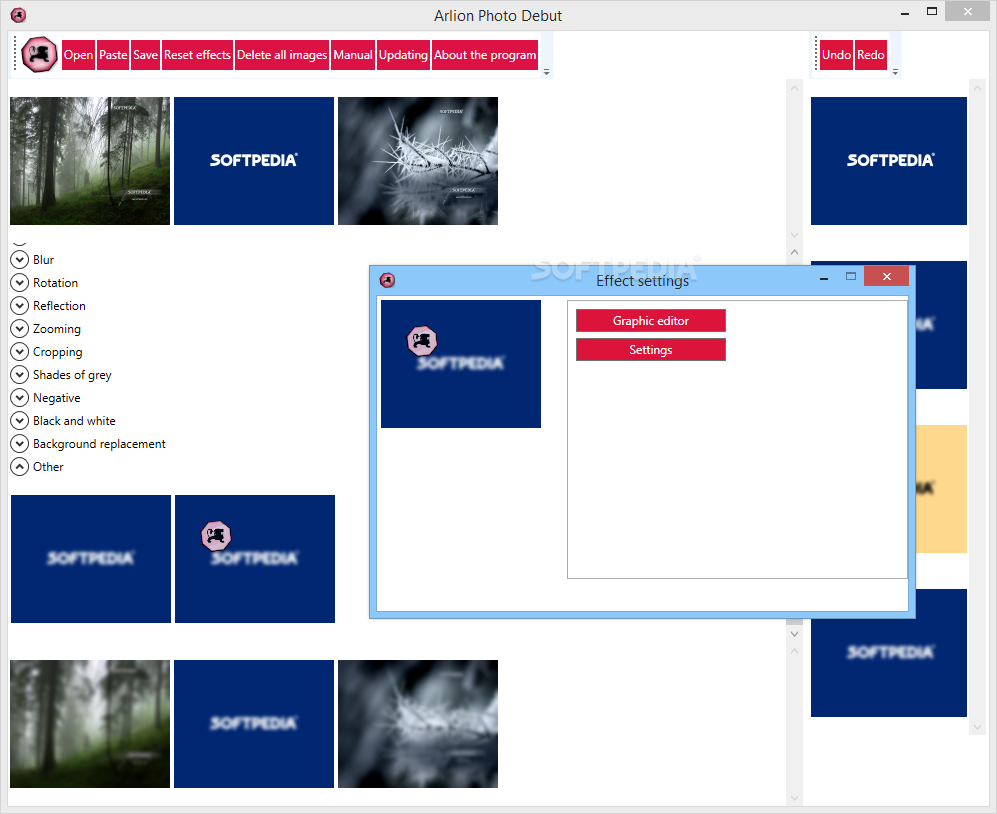Click the Redo button
This screenshot has height=814, width=997.
pyautogui.click(x=870, y=55)
